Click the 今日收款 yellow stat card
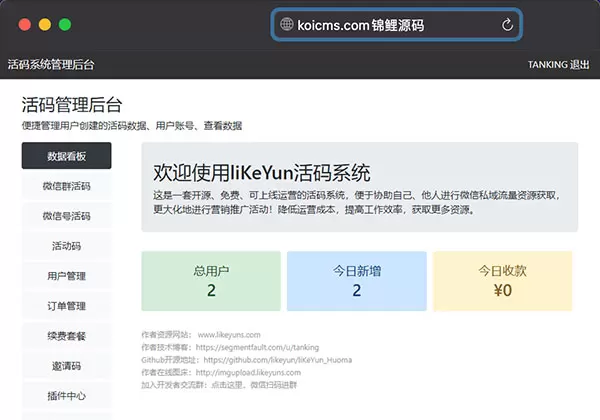600x420 pixels. [x=502, y=281]
